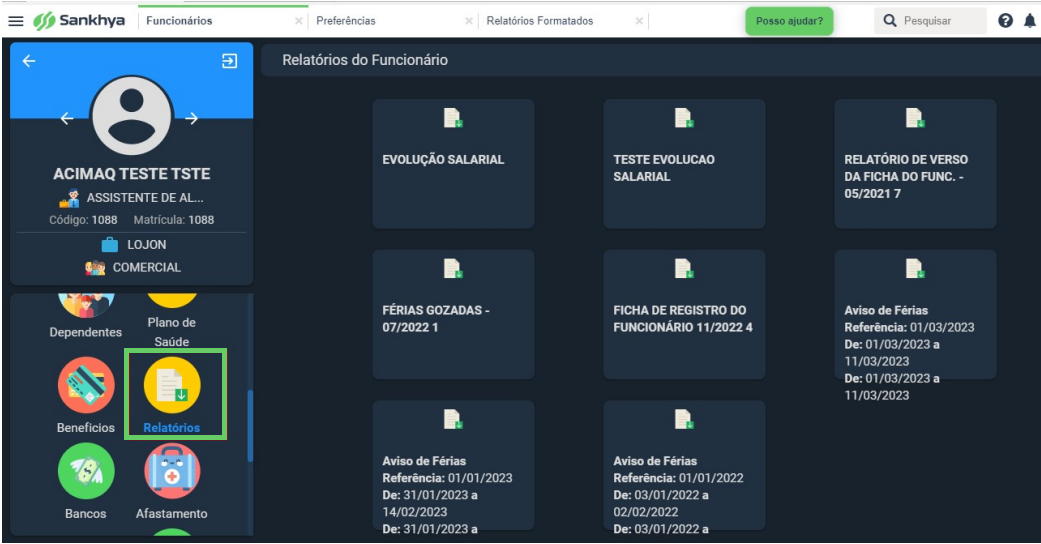Open the help question mark icon
Image resolution: width=1041 pixels, height=544 pixels.
(1005, 21)
